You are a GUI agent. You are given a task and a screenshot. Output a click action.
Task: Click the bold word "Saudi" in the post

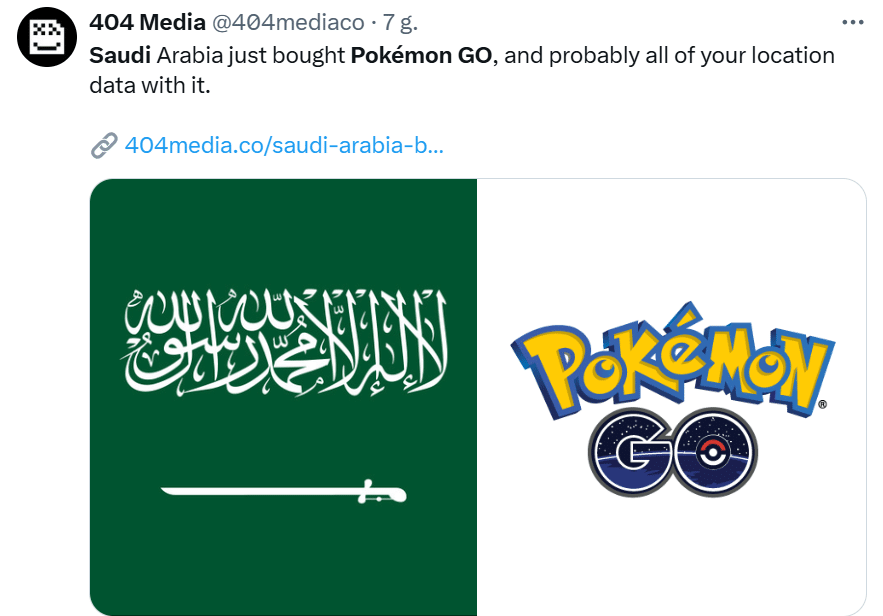tap(120, 55)
